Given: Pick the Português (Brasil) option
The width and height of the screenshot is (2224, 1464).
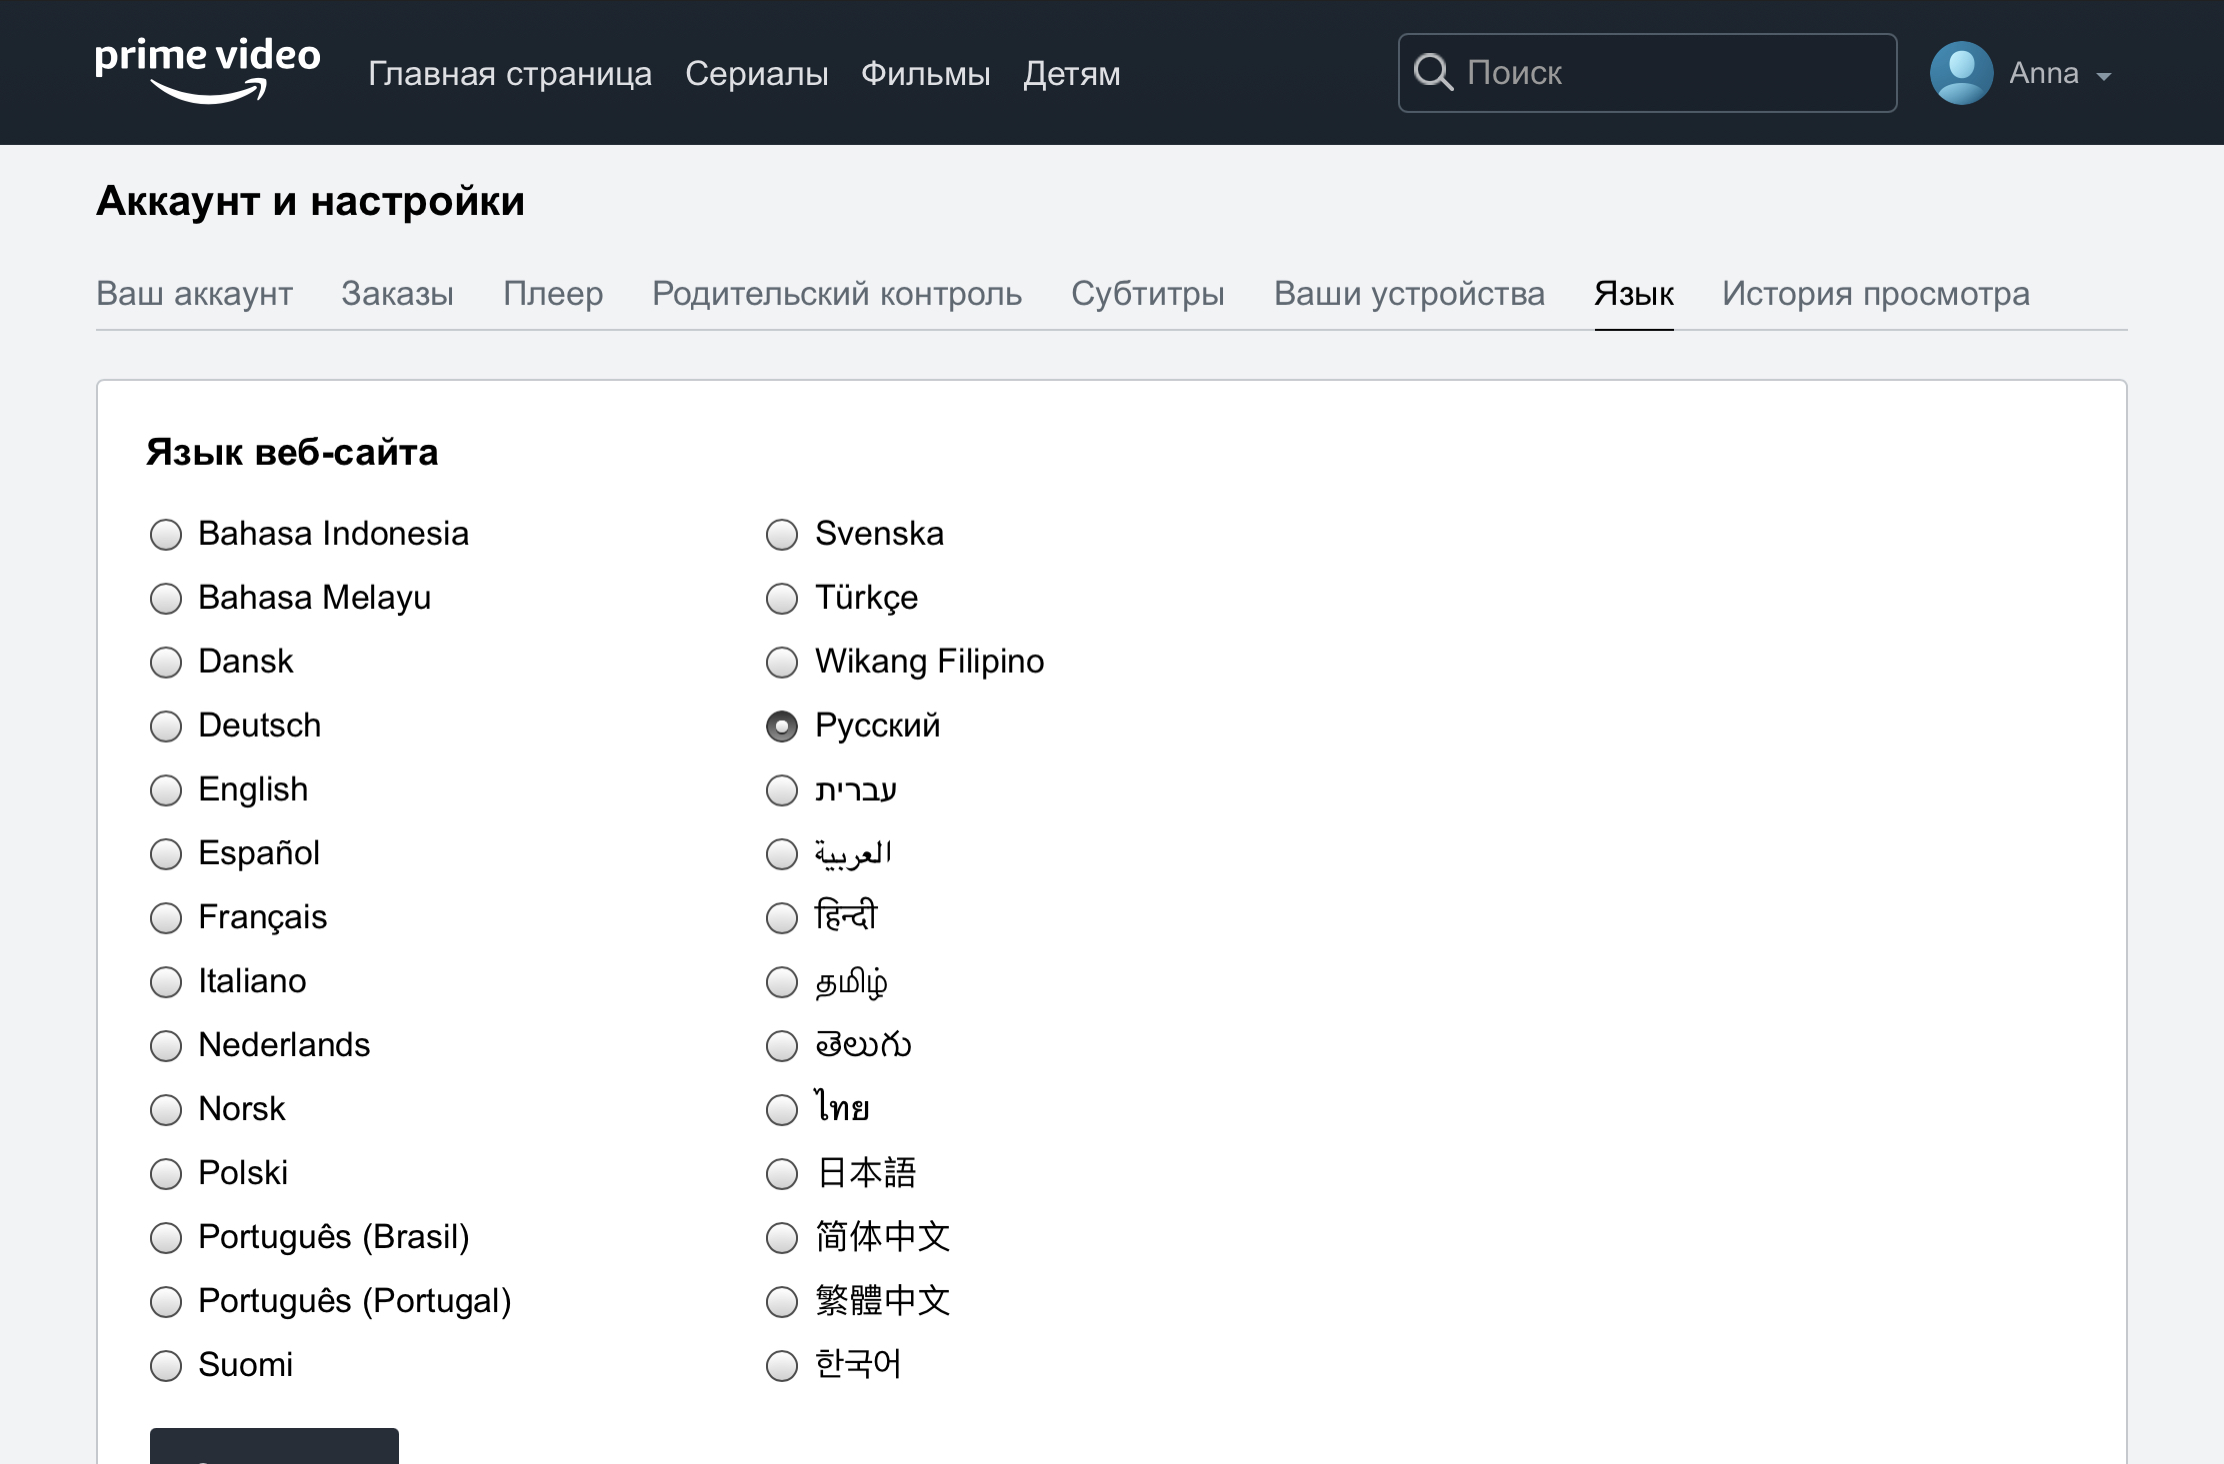Looking at the screenshot, I should (x=166, y=1238).
